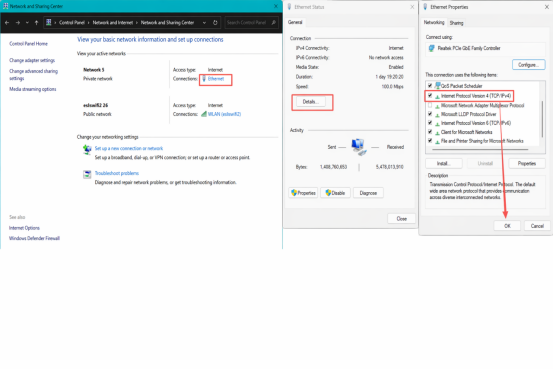Screen dimensions: 553x369
Task: Toggle Internet Protocol Version 4 checkbox
Action: click(x=430, y=96)
